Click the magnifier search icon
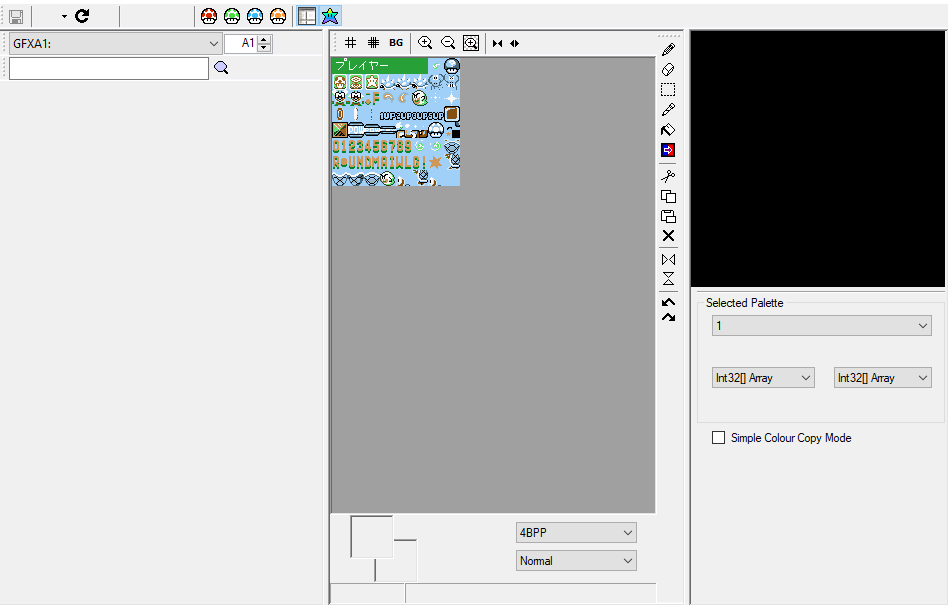Screen dimensions: 948x605 (221, 68)
